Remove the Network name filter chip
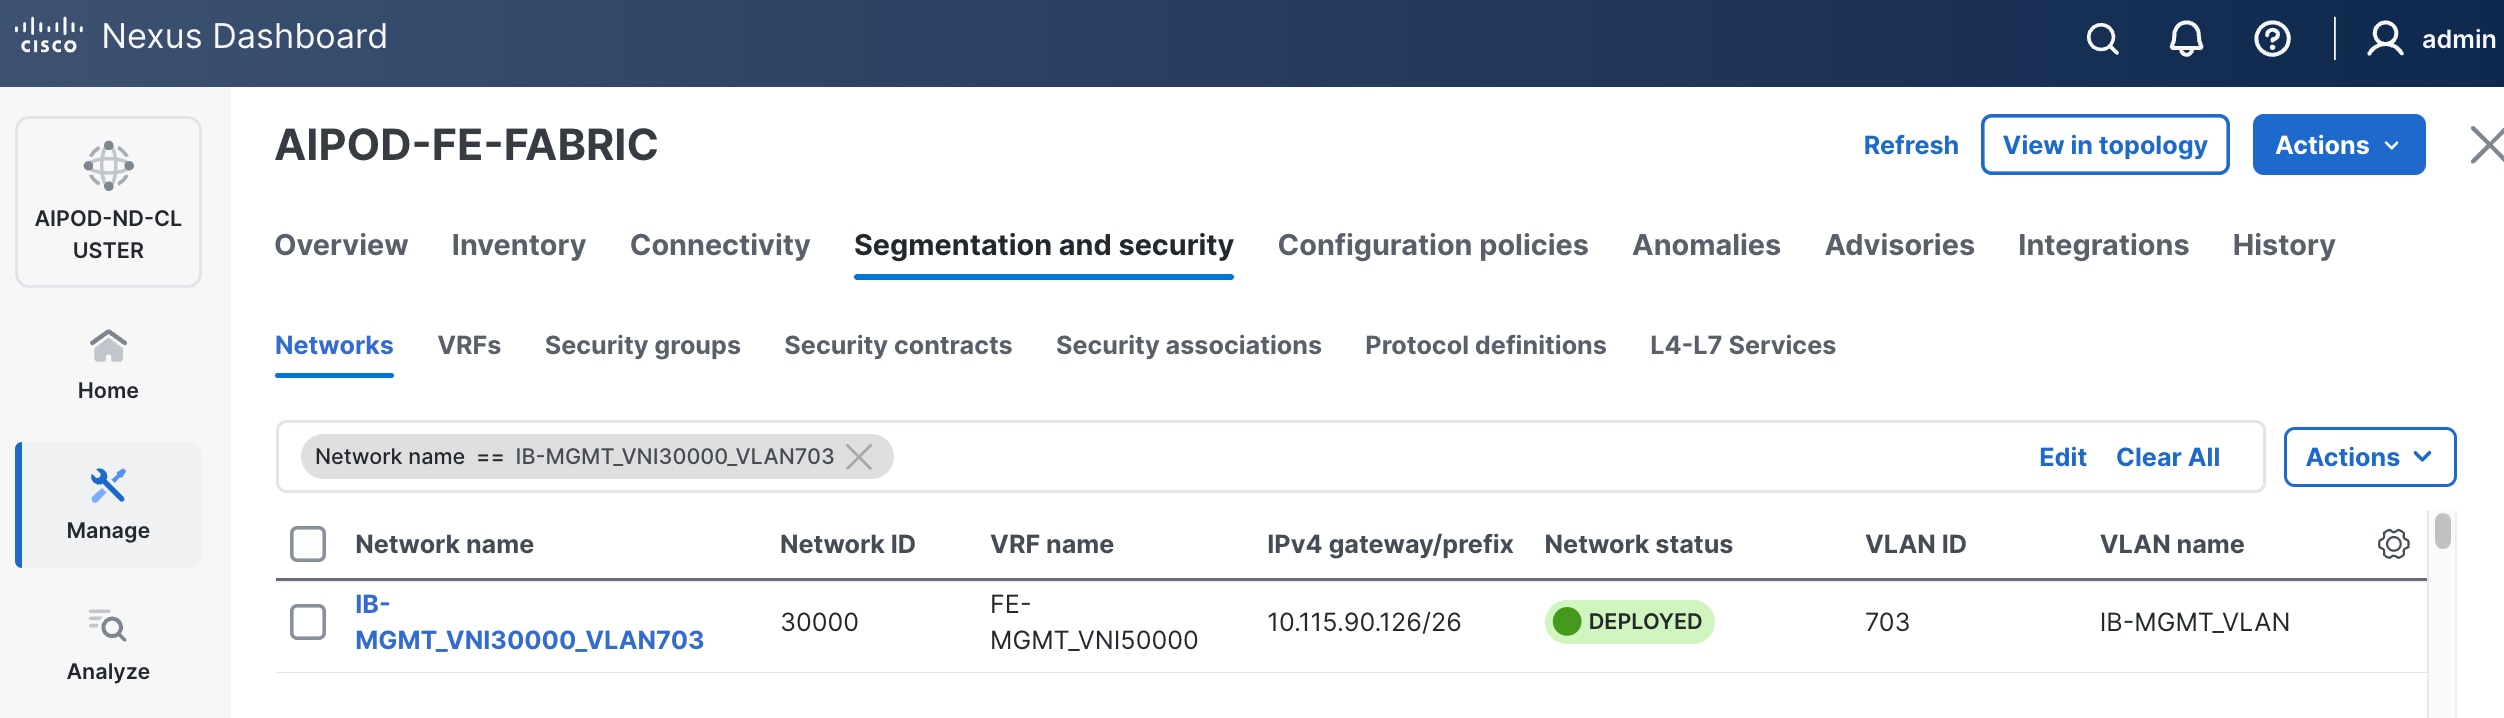 [x=859, y=457]
